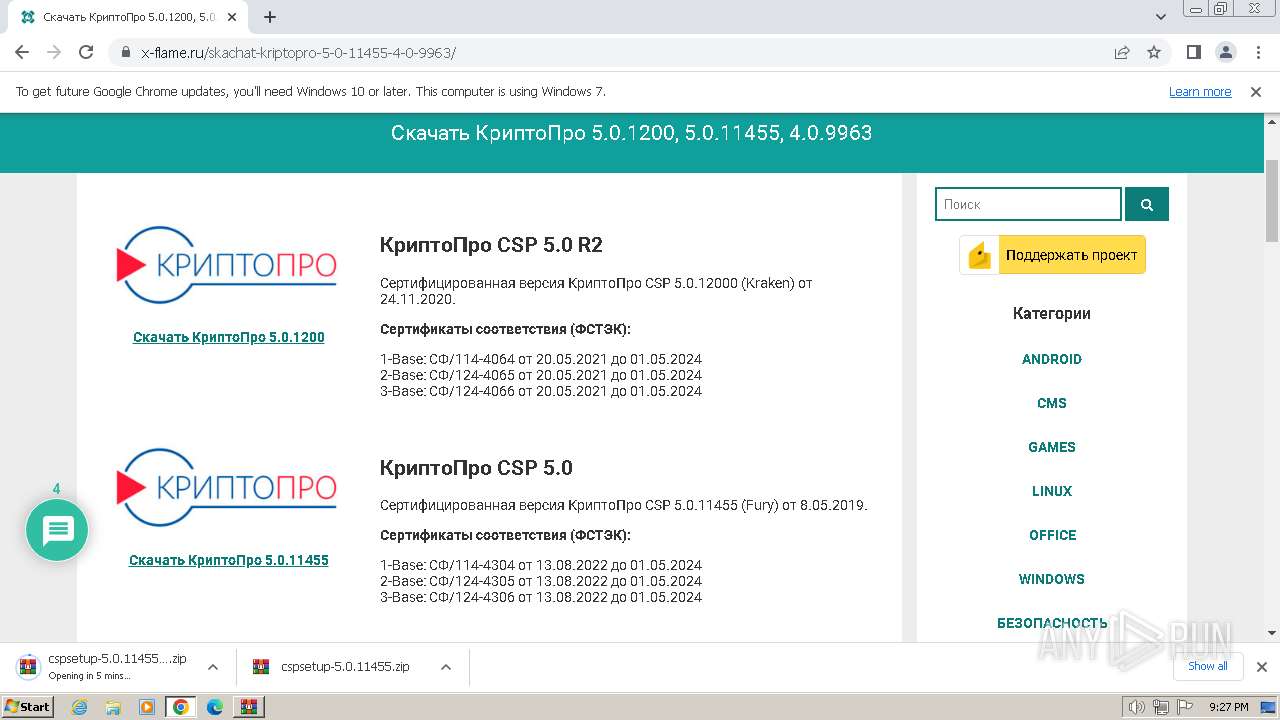This screenshot has width=1280, height=720.
Task: Show all downloads
Action: (x=1208, y=666)
